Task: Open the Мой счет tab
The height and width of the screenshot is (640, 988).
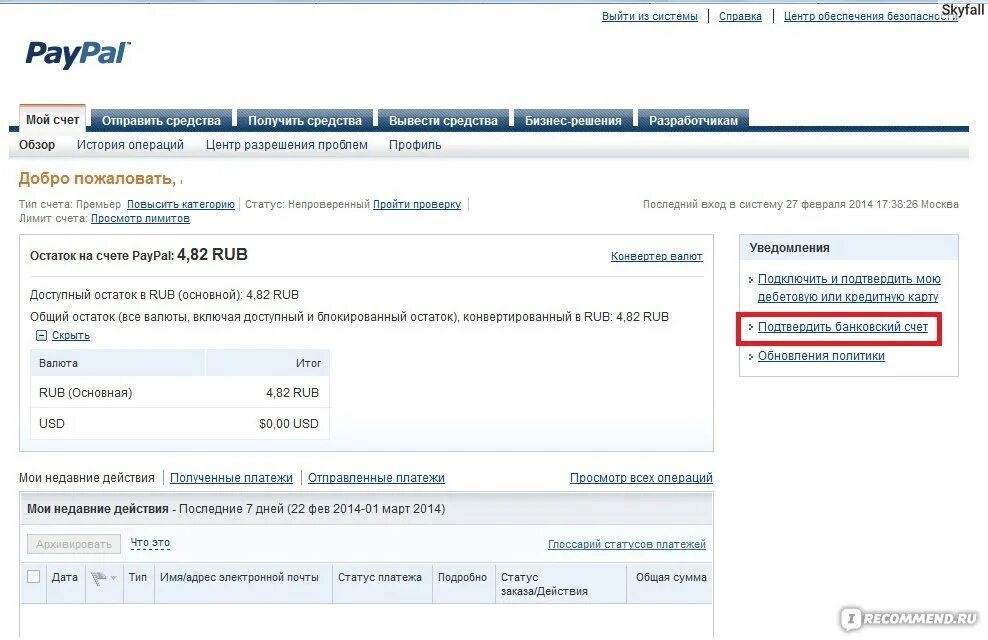Action: (x=52, y=120)
